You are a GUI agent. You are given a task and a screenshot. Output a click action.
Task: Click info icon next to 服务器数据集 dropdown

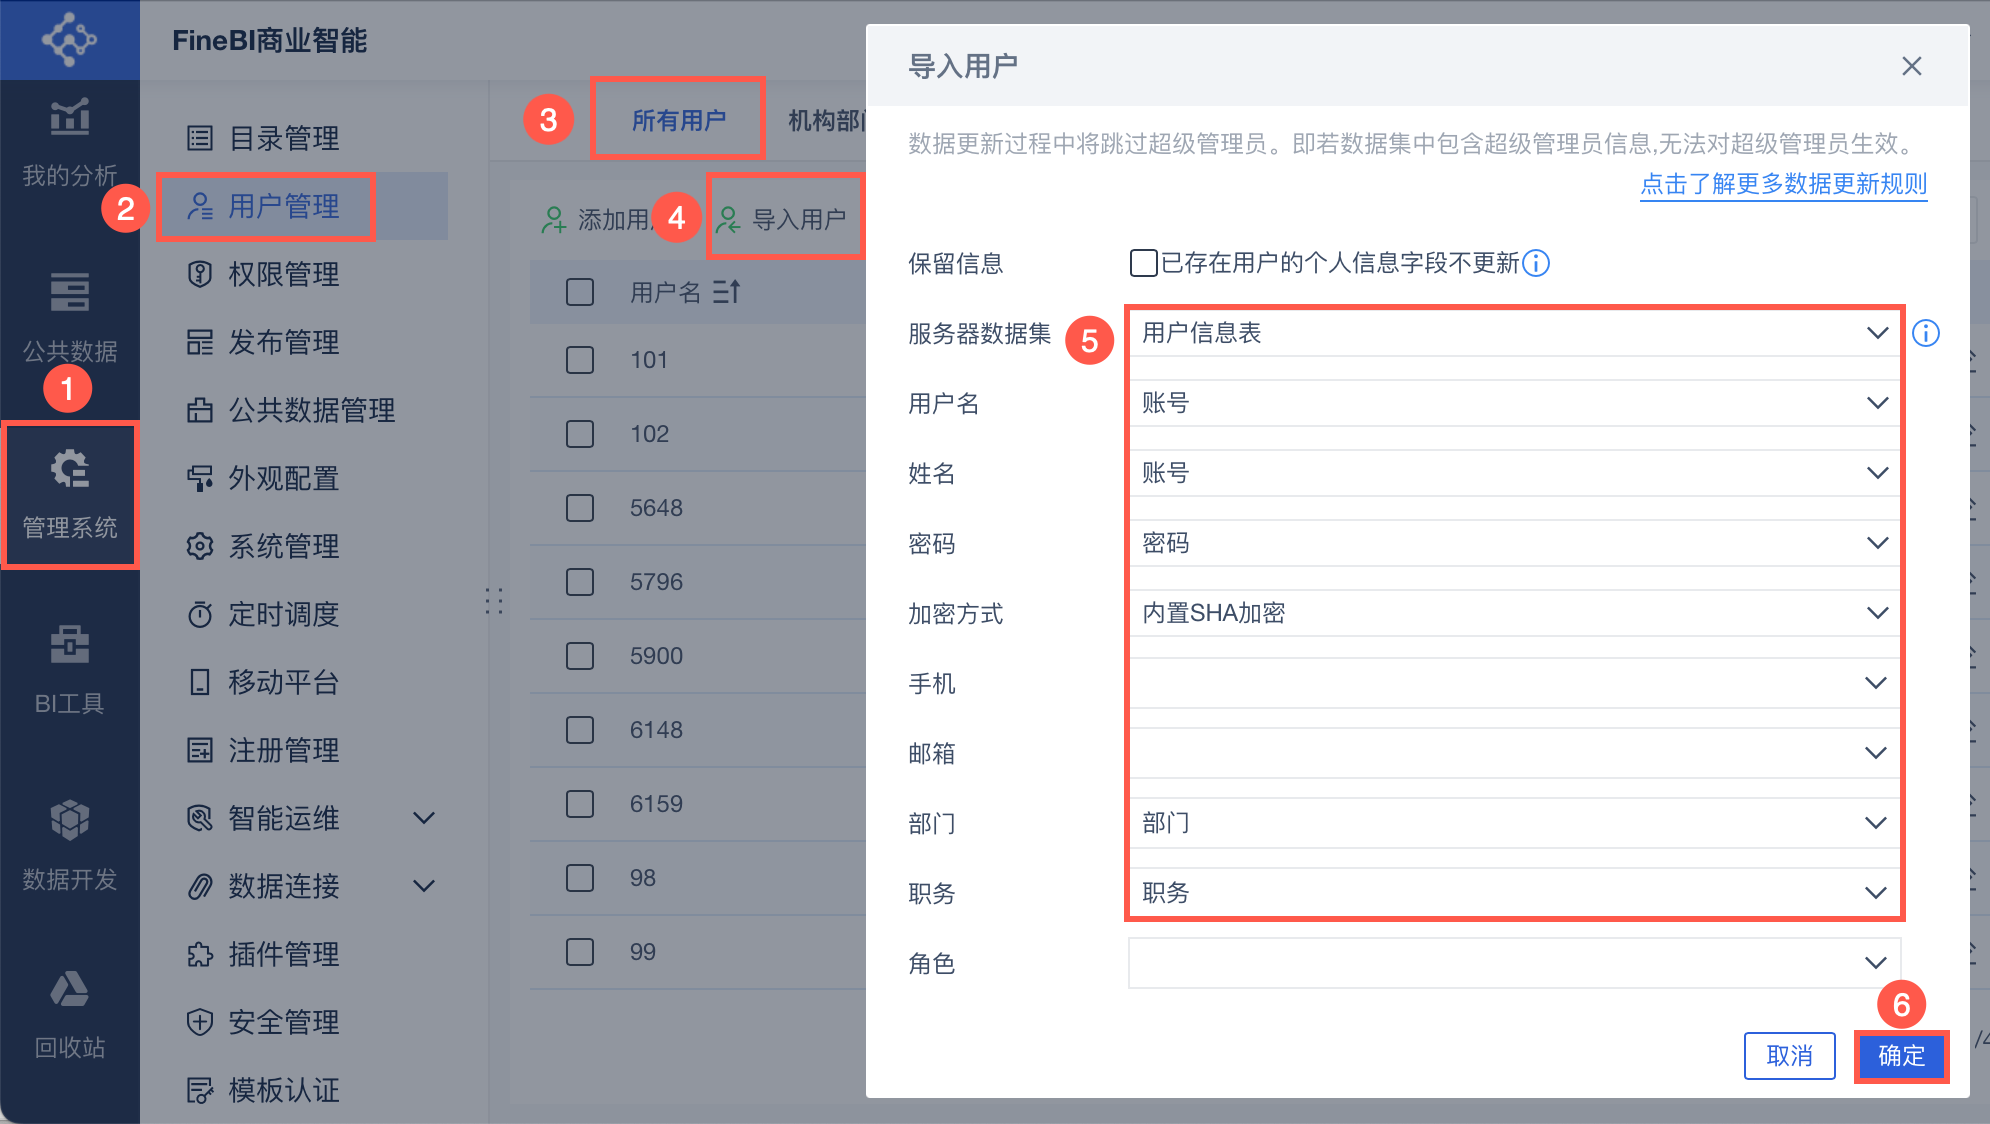(x=1925, y=333)
